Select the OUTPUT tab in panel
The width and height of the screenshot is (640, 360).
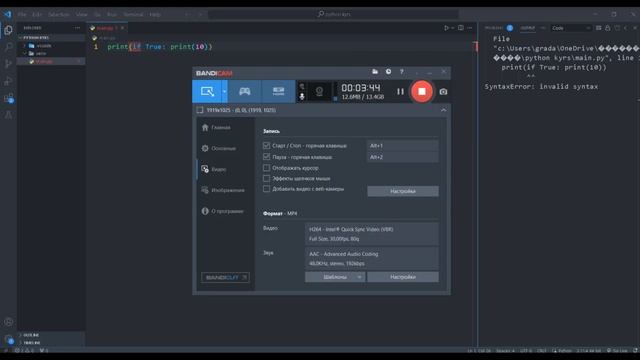tap(527, 28)
